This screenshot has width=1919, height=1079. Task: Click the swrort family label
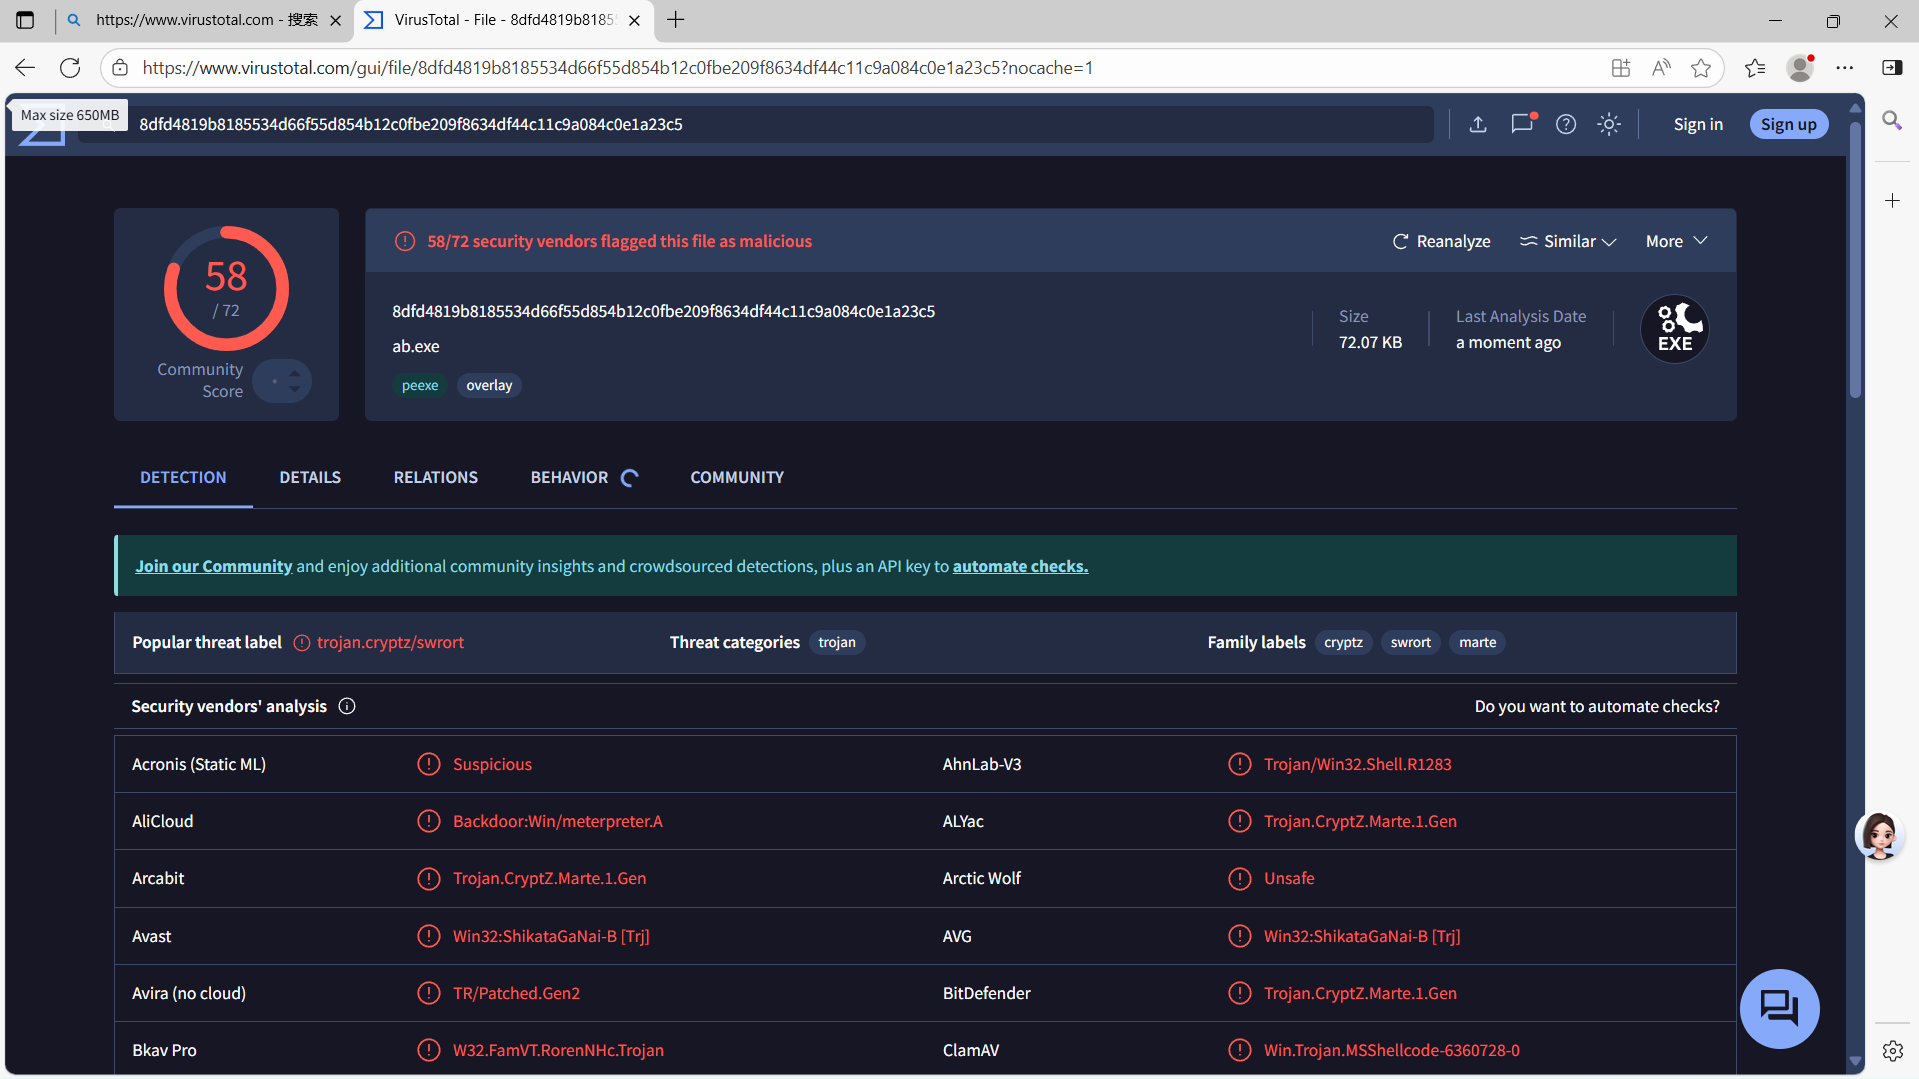(1410, 642)
